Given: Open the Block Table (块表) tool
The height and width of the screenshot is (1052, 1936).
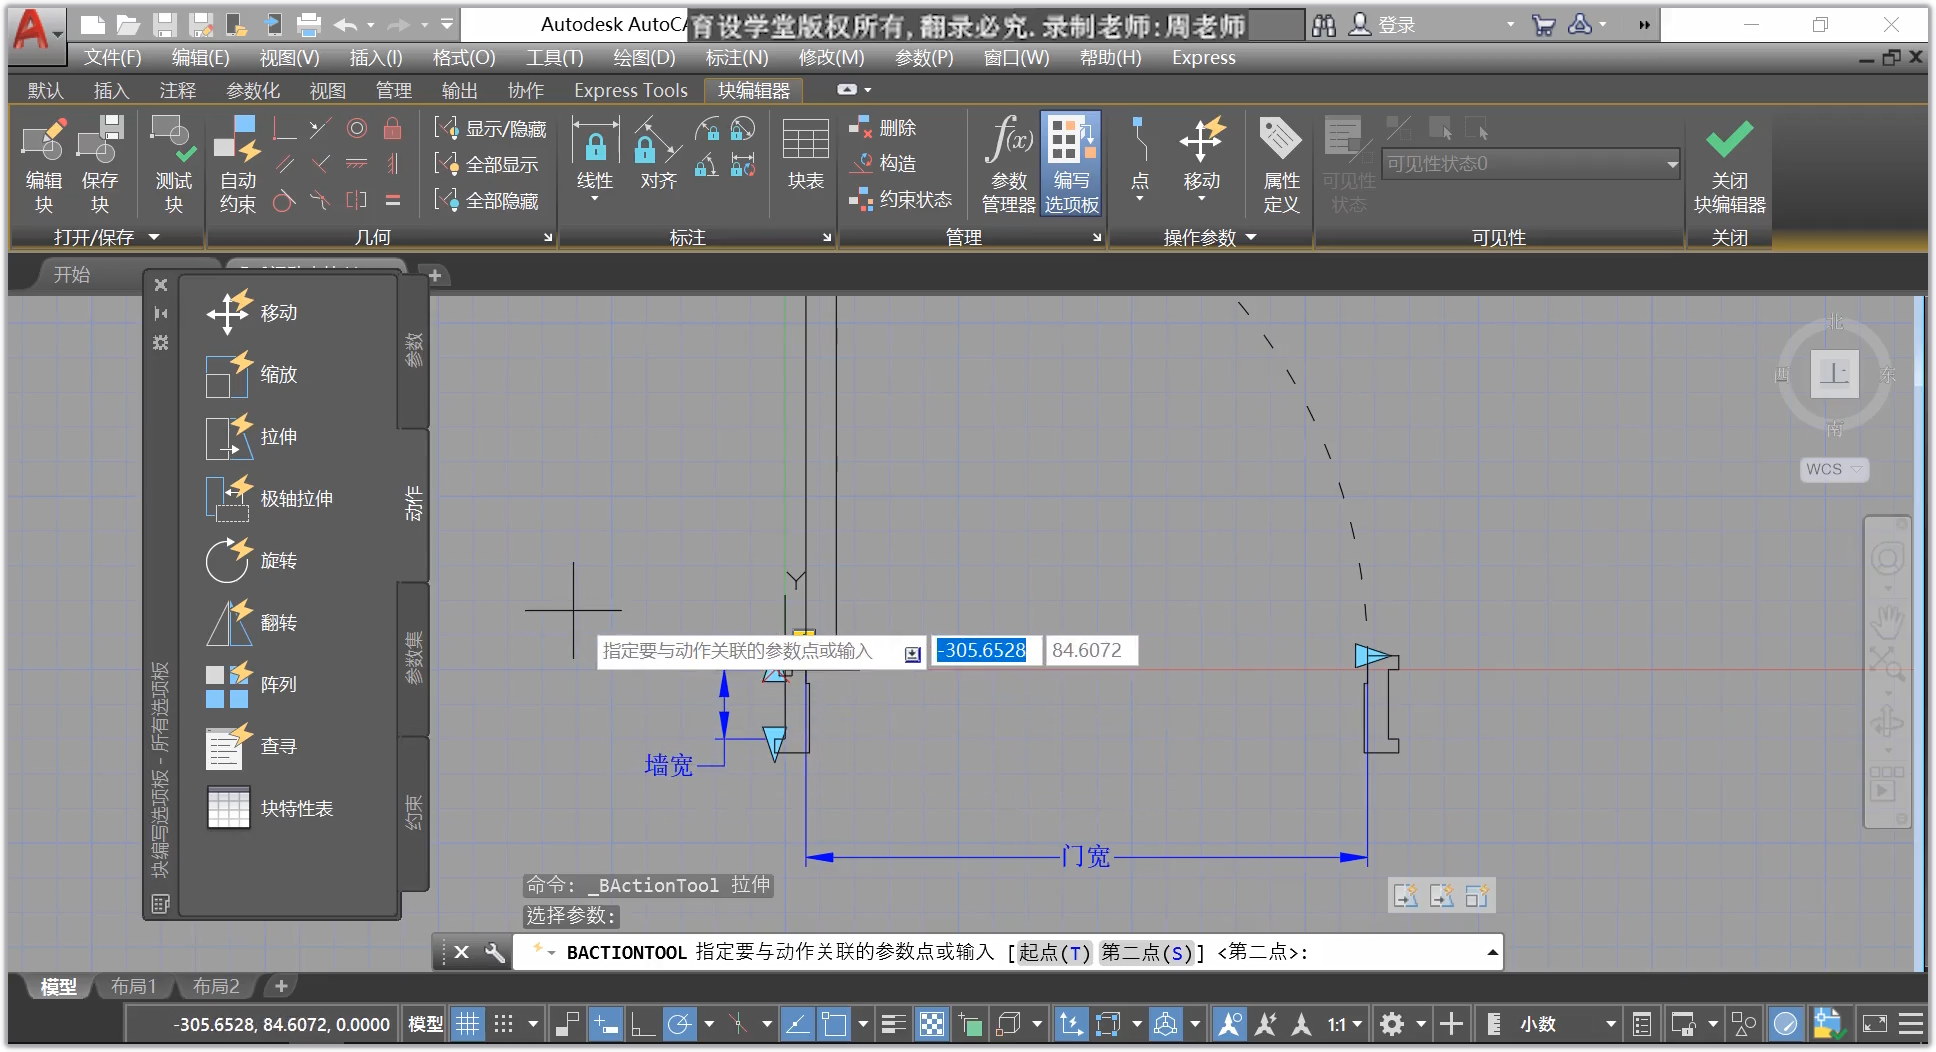Looking at the screenshot, I should point(805,155).
